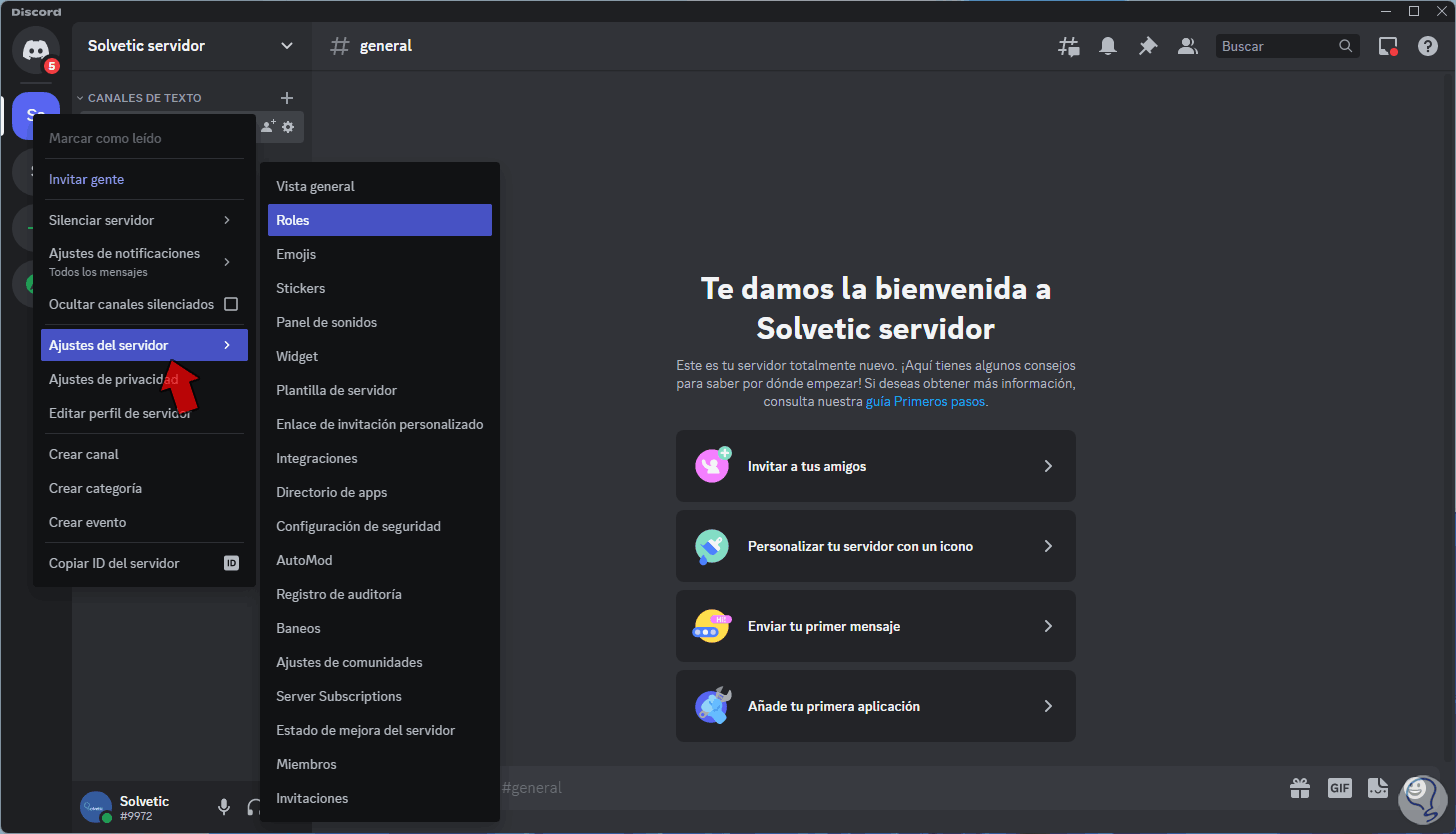Click the Solvetic user avatar
The width and height of the screenshot is (1456, 834).
[x=96, y=807]
